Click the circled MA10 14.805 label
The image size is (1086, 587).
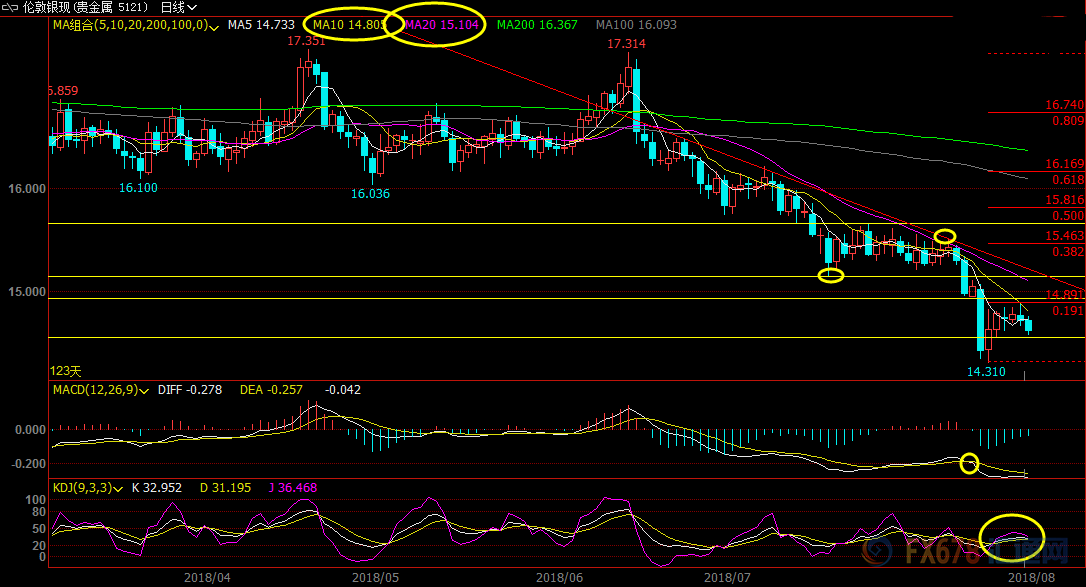[347, 24]
